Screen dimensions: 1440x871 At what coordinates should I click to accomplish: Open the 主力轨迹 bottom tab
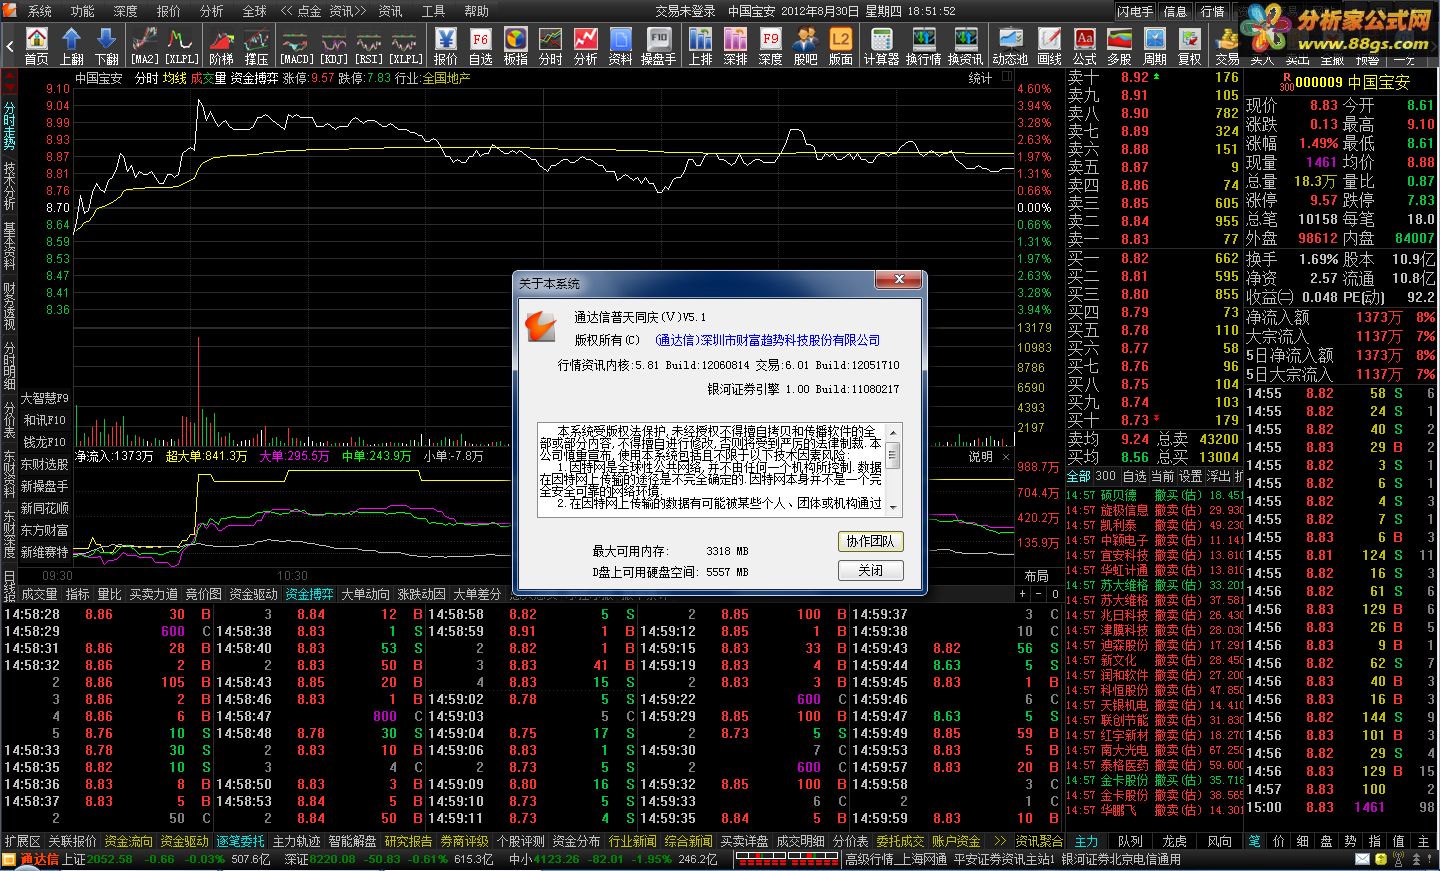[297, 842]
